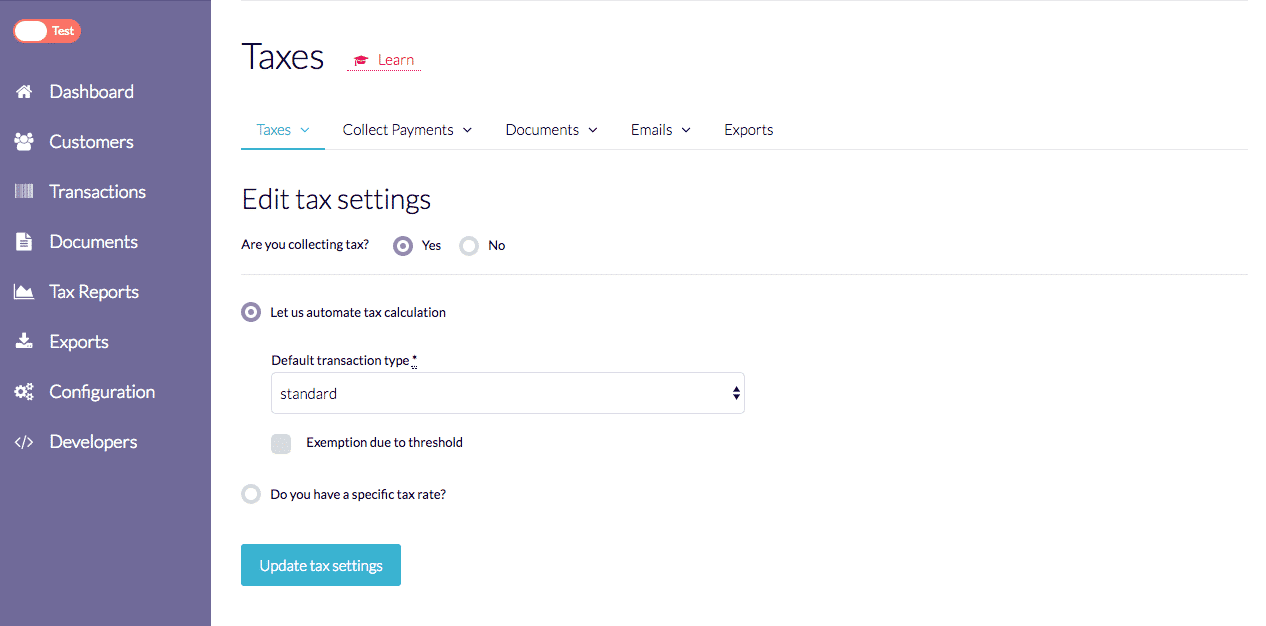Select No for collecting tax
The image size is (1266, 626).
[x=469, y=246]
